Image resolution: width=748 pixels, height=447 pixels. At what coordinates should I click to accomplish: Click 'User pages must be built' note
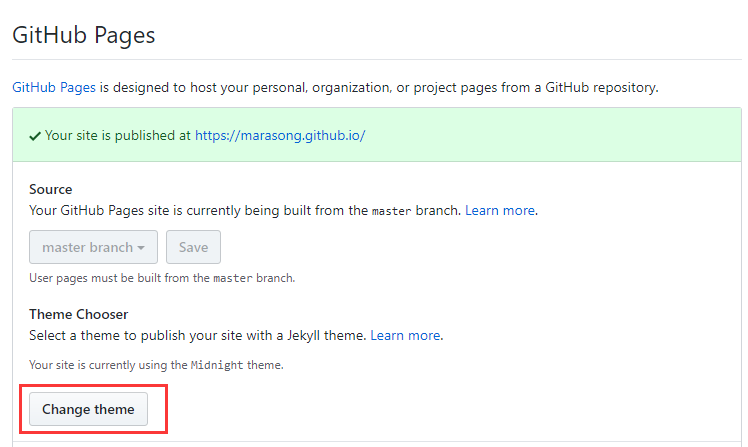click(x=162, y=278)
